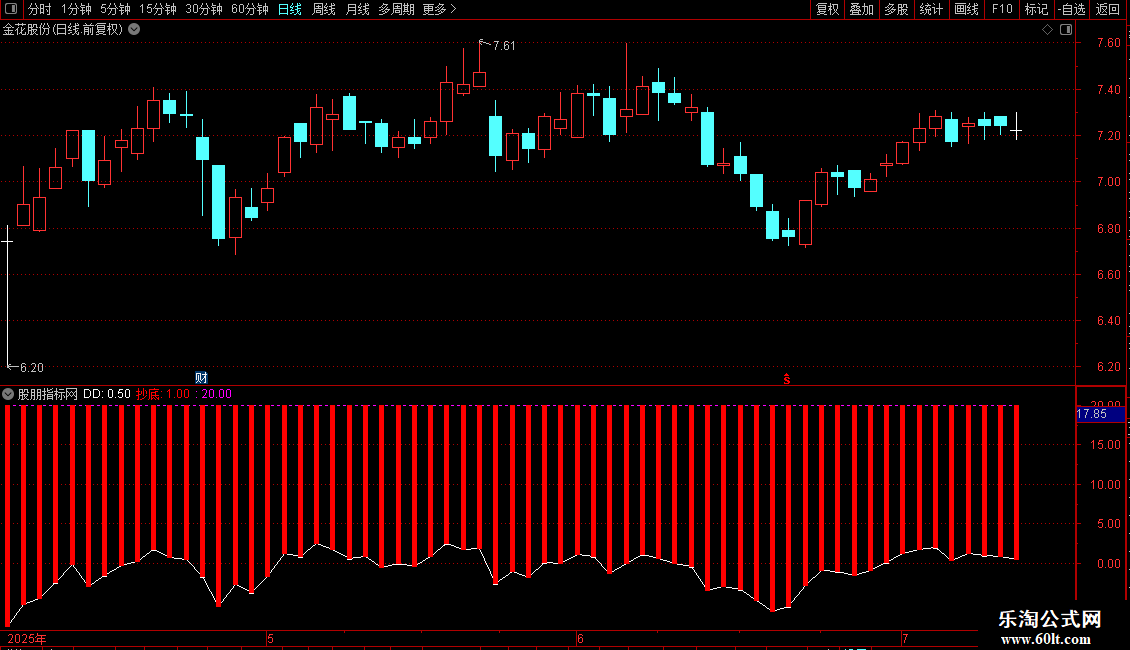Image resolution: width=1130 pixels, height=650 pixels.
Task: Click the diamond icon above the price axis
Action: click(1047, 30)
